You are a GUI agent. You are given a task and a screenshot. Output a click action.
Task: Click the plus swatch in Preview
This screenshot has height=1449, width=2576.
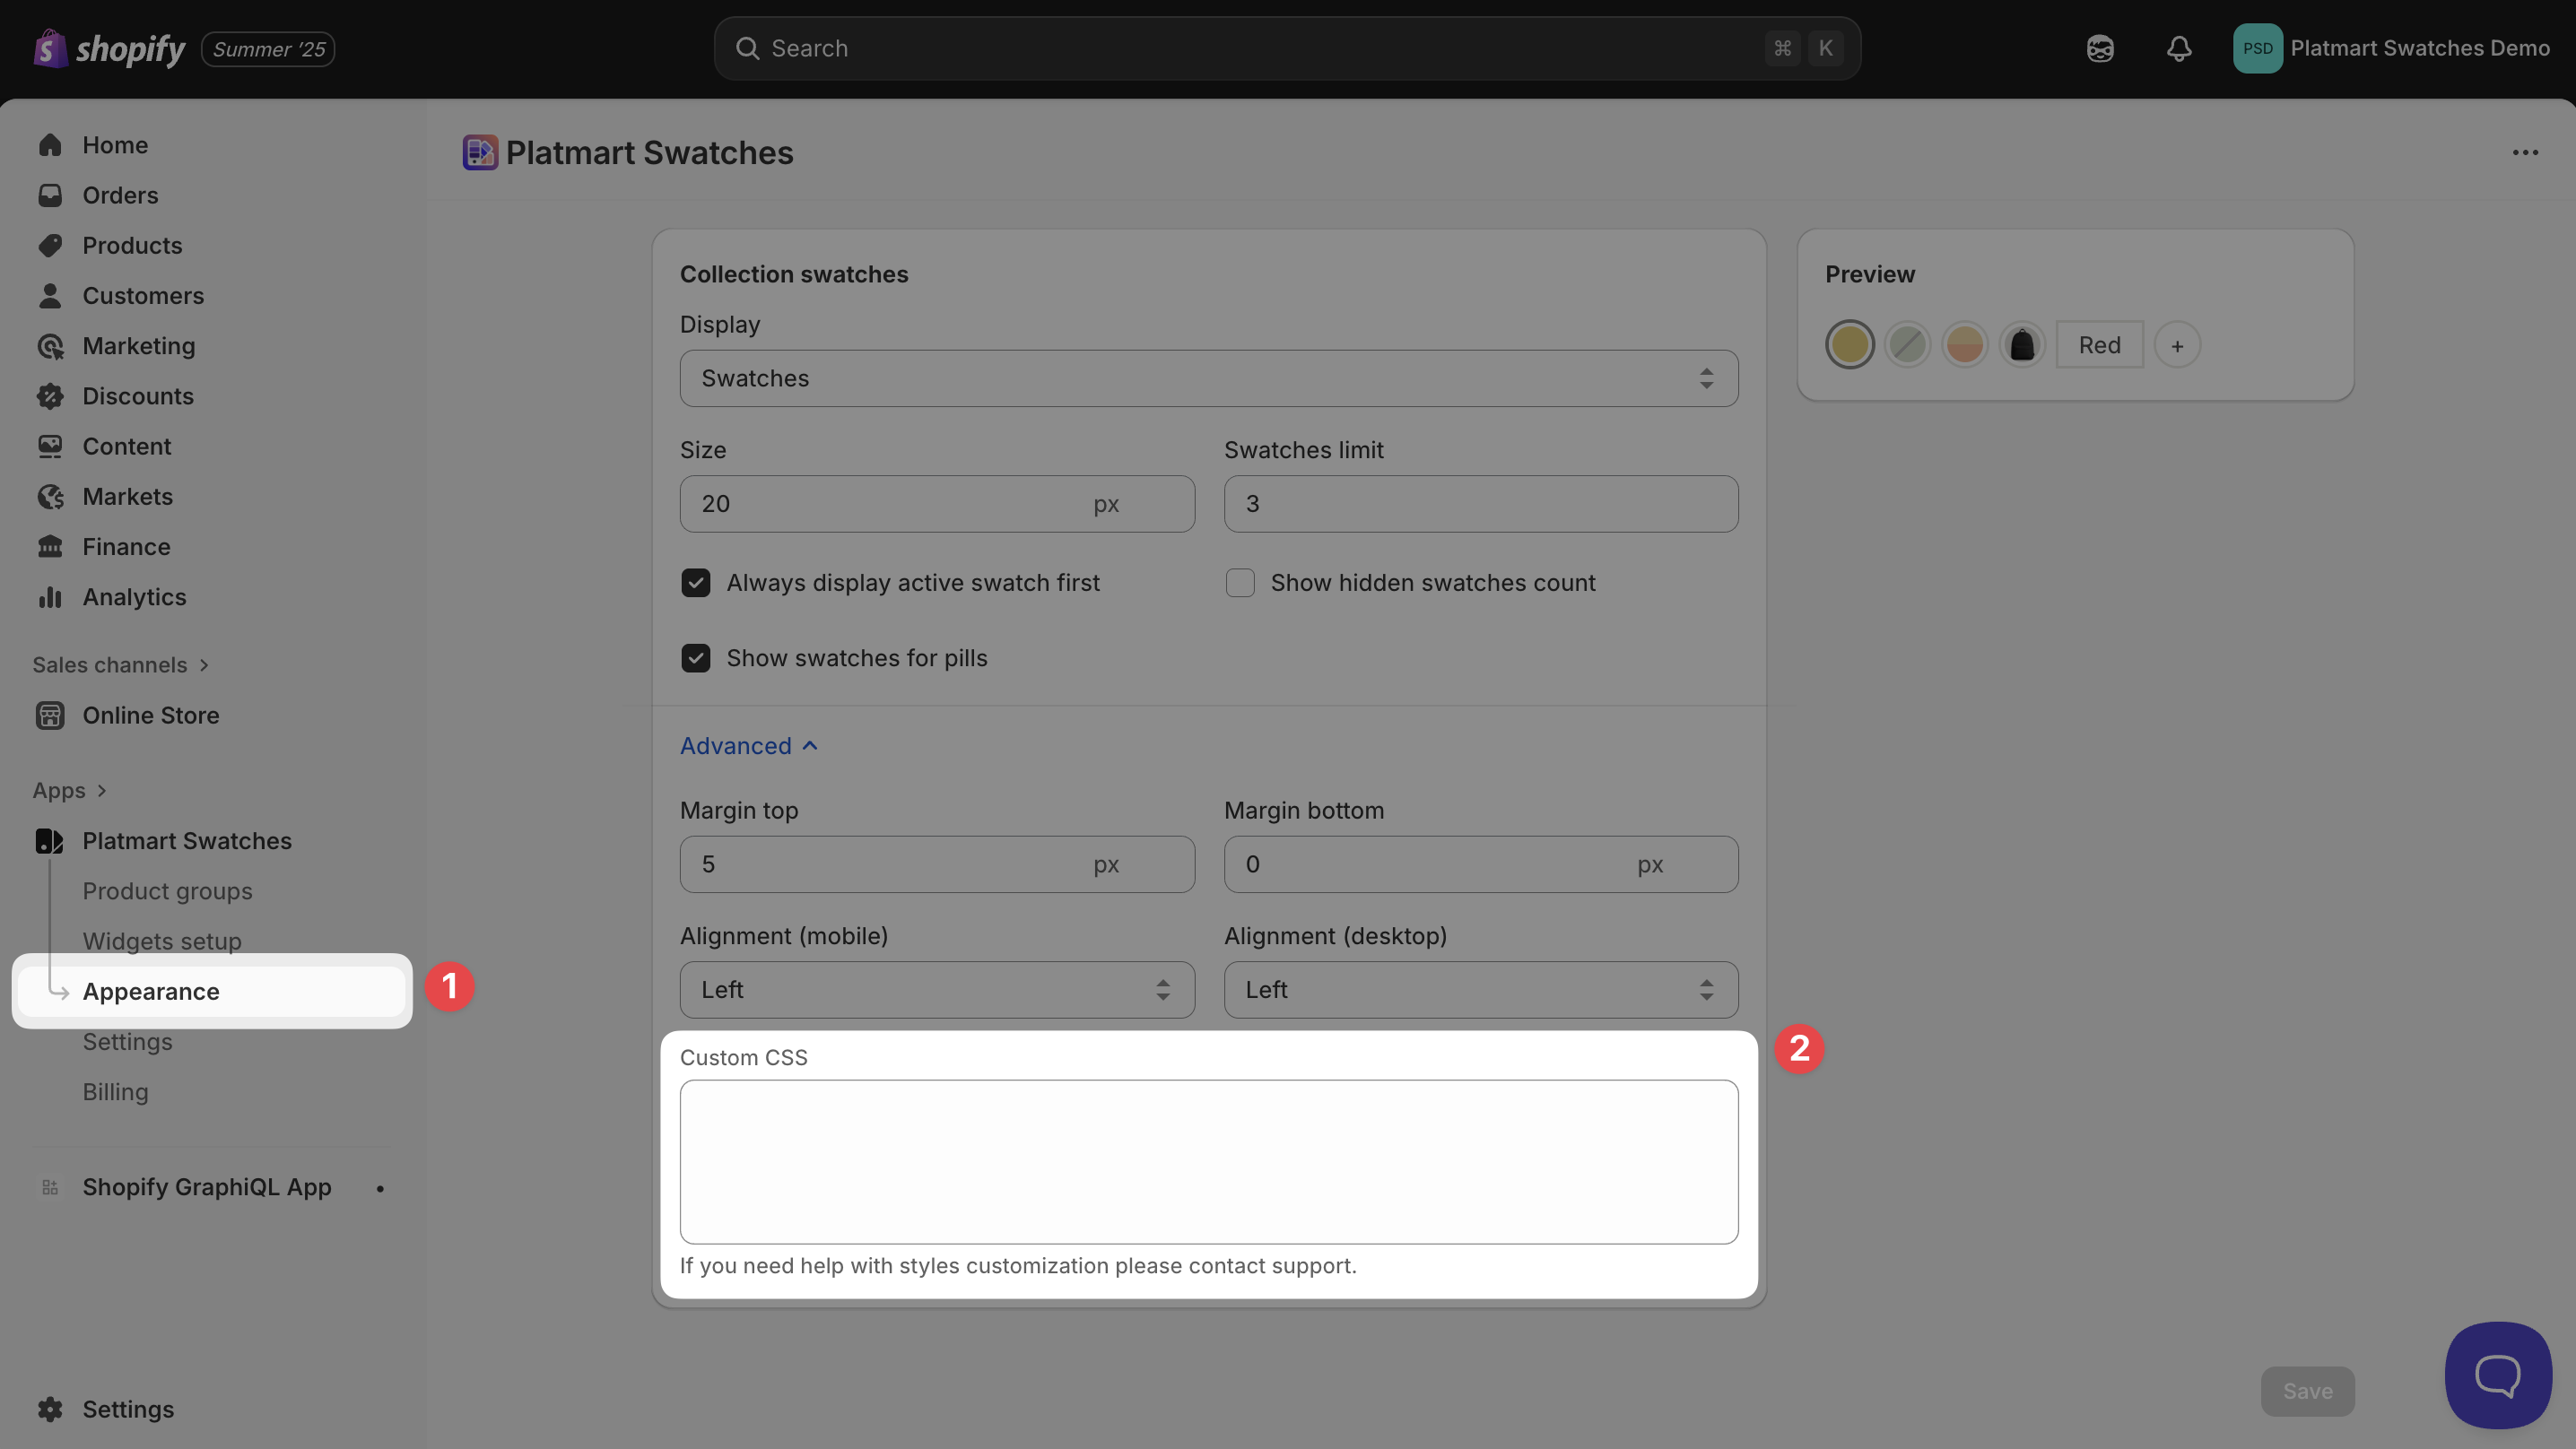click(2177, 345)
